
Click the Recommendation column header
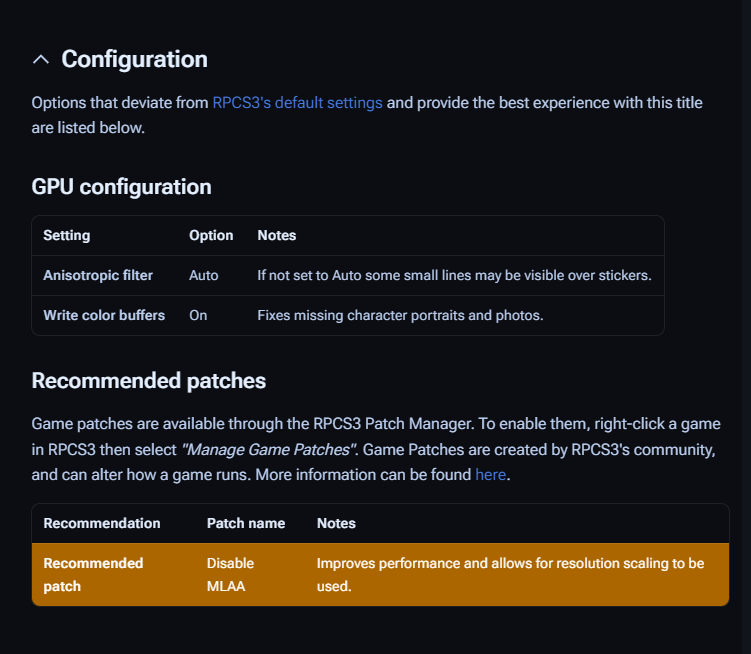102,523
